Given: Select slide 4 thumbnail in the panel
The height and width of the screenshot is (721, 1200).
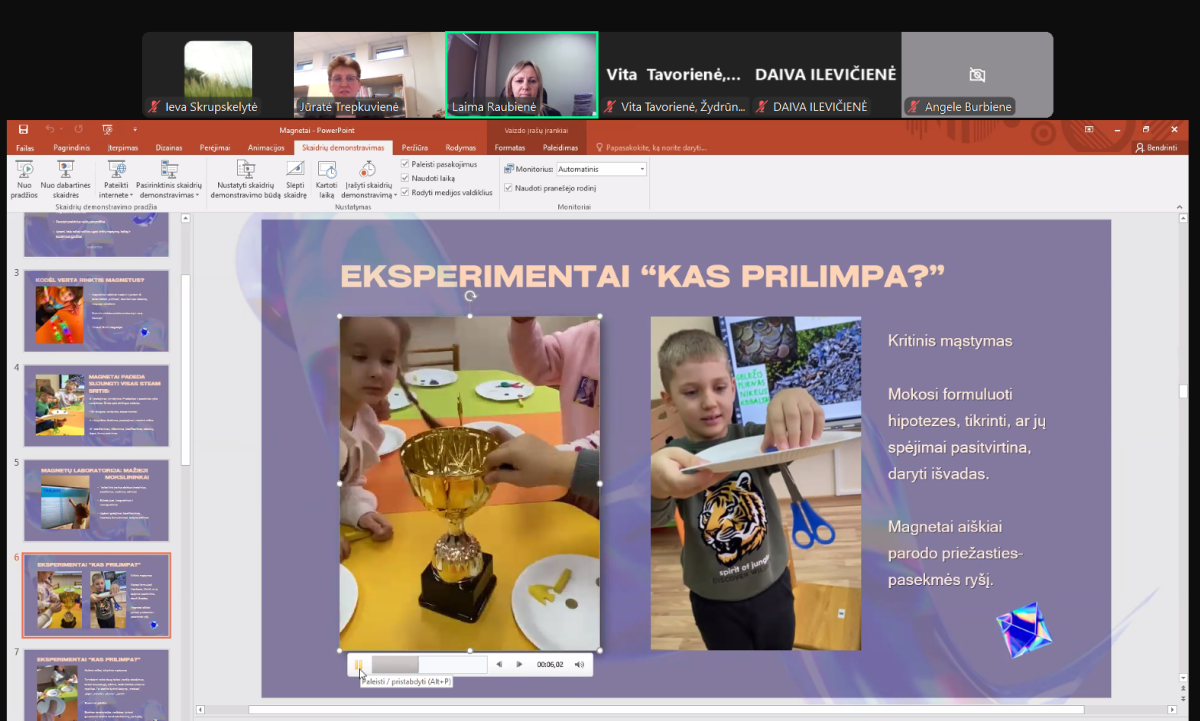Looking at the screenshot, I should pos(96,405).
